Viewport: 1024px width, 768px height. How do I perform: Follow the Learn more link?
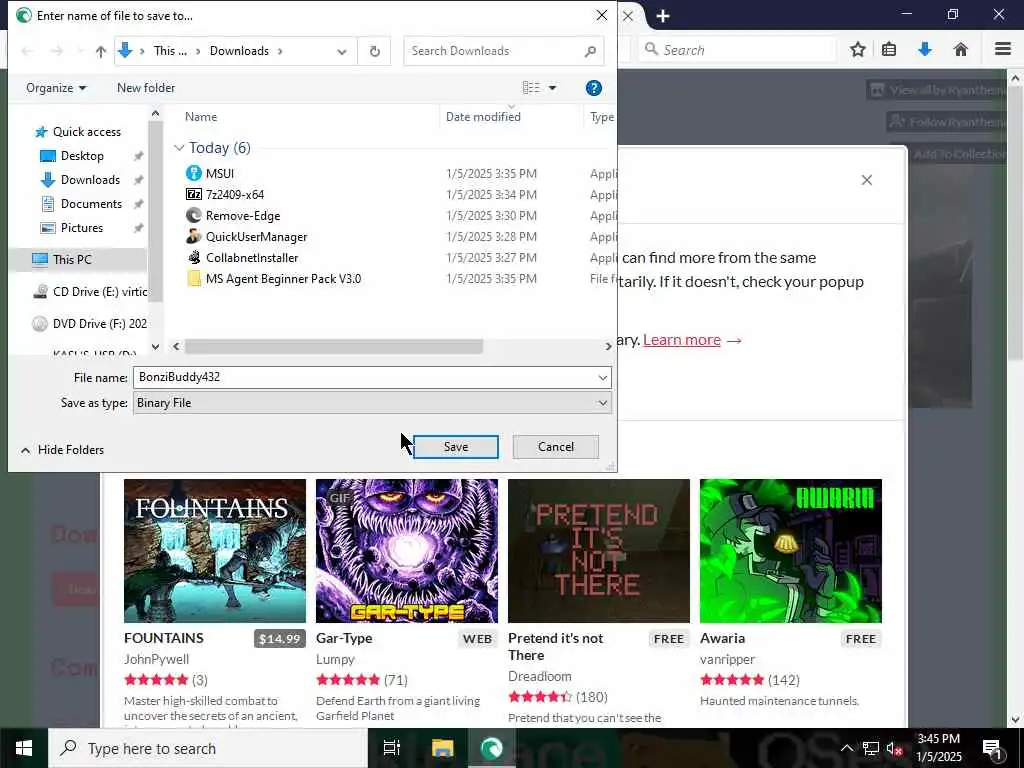682,340
